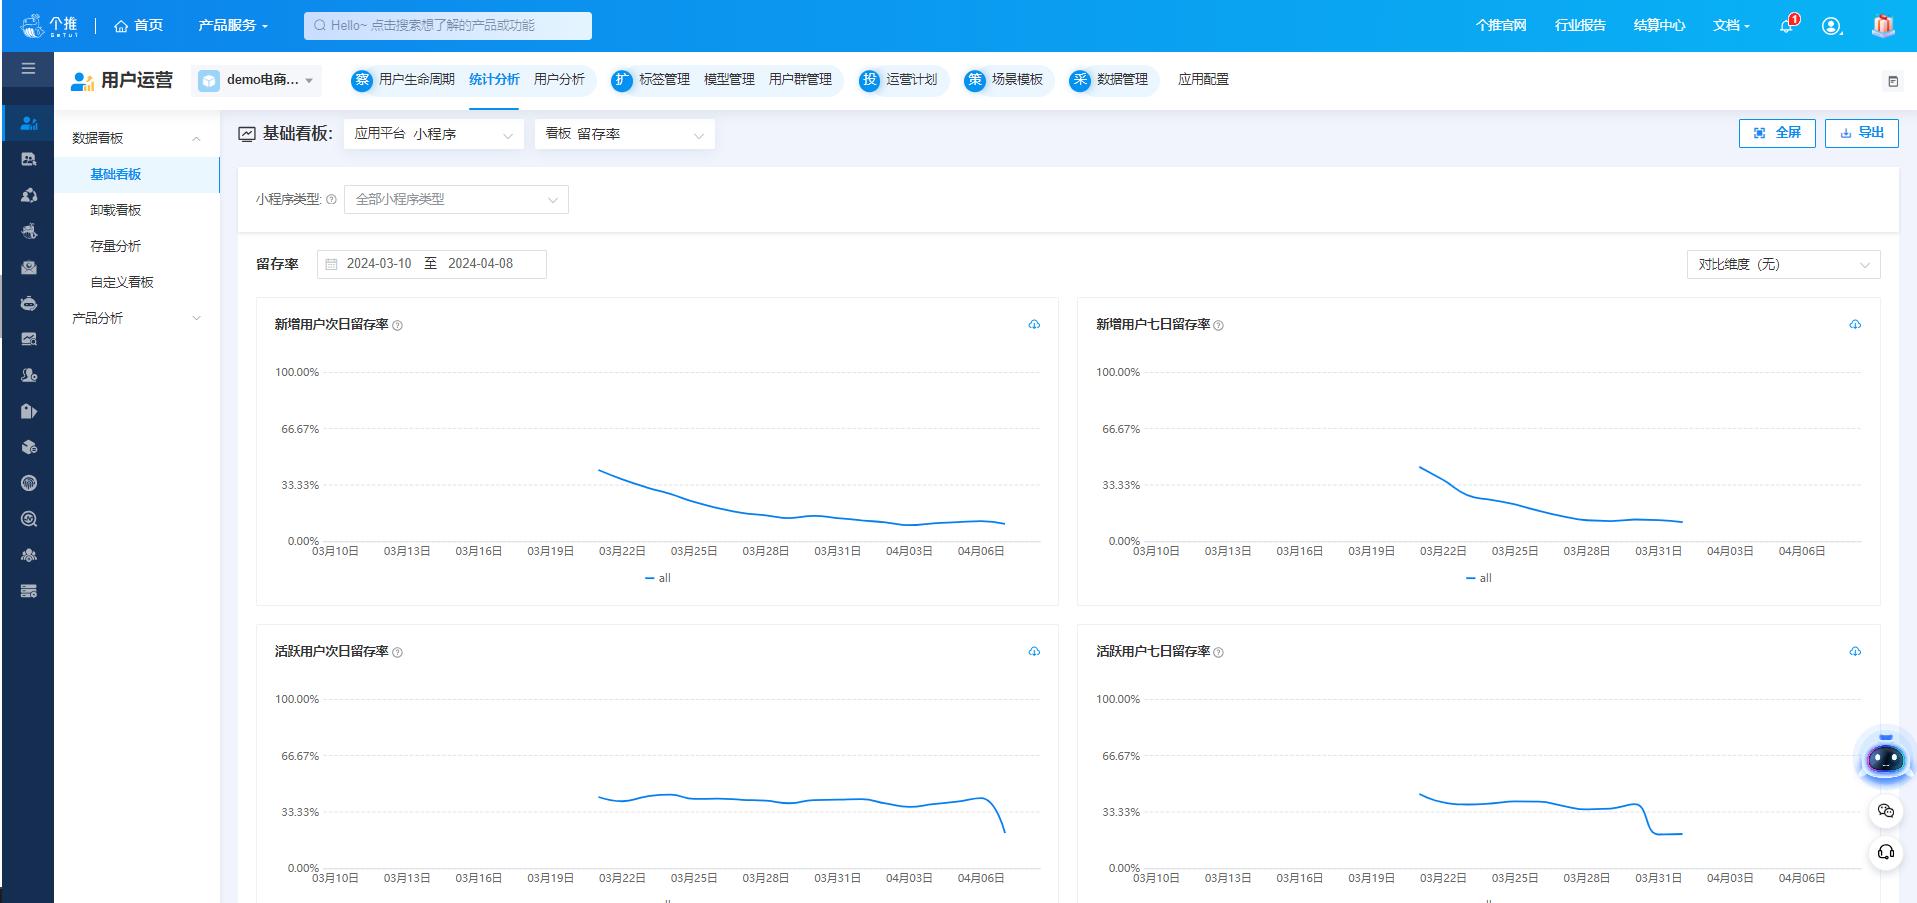Collapse the sidebar with the hamburger menu icon
This screenshot has width=1917, height=903.
pyautogui.click(x=28, y=69)
